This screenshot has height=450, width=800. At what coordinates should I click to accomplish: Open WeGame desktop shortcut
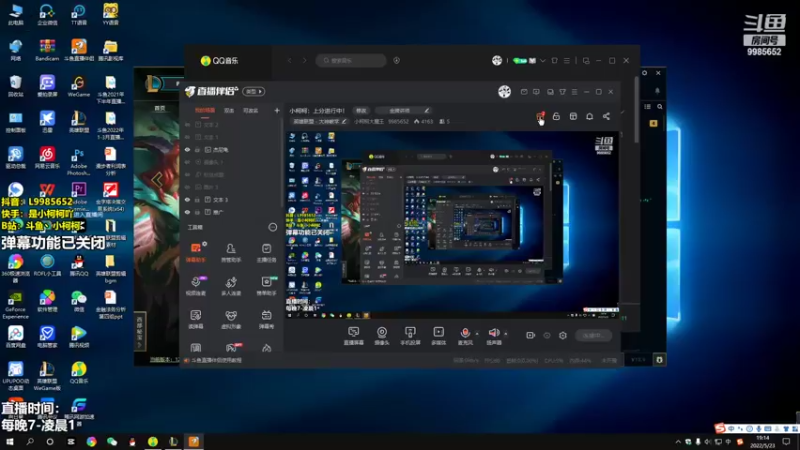click(x=79, y=86)
